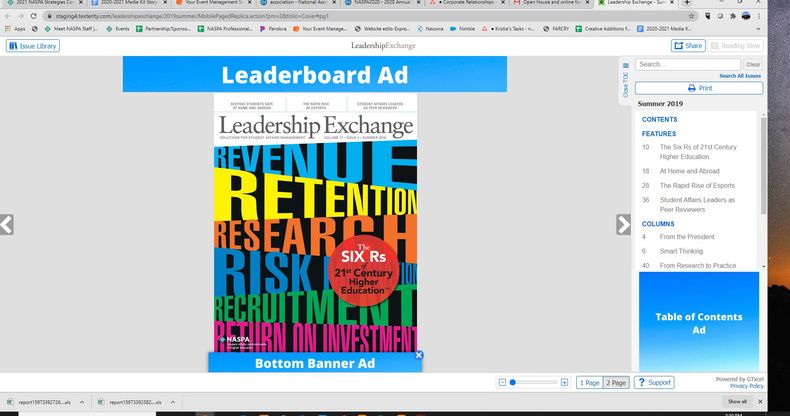Viewport: 790px width, 416px height.
Task: Close the Bottom Banner Ad
Action: click(419, 355)
